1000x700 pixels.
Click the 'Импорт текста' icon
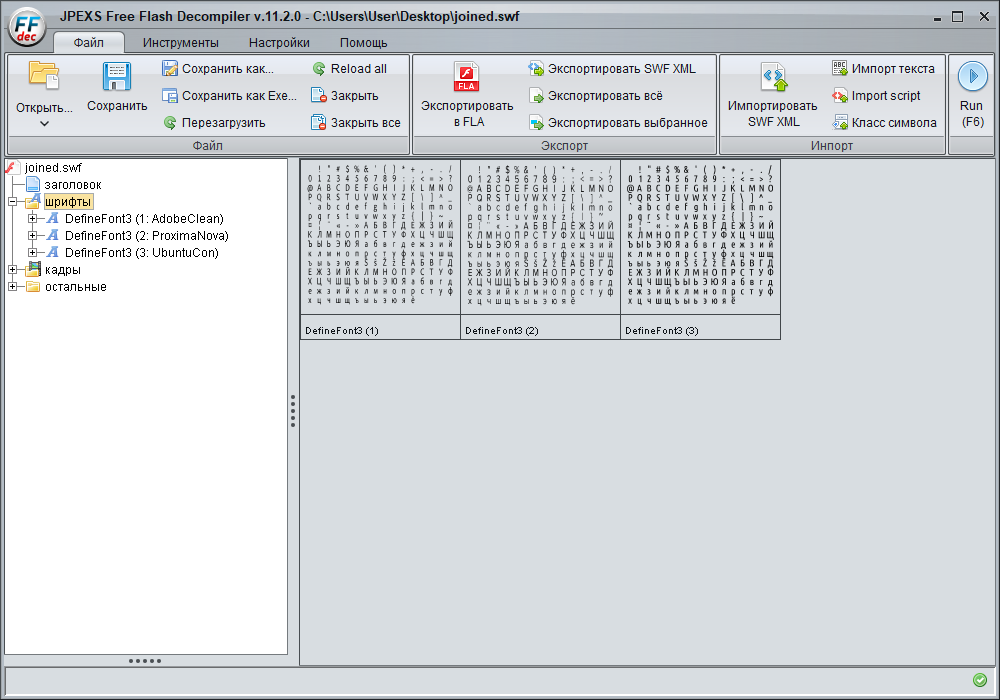[x=840, y=68]
